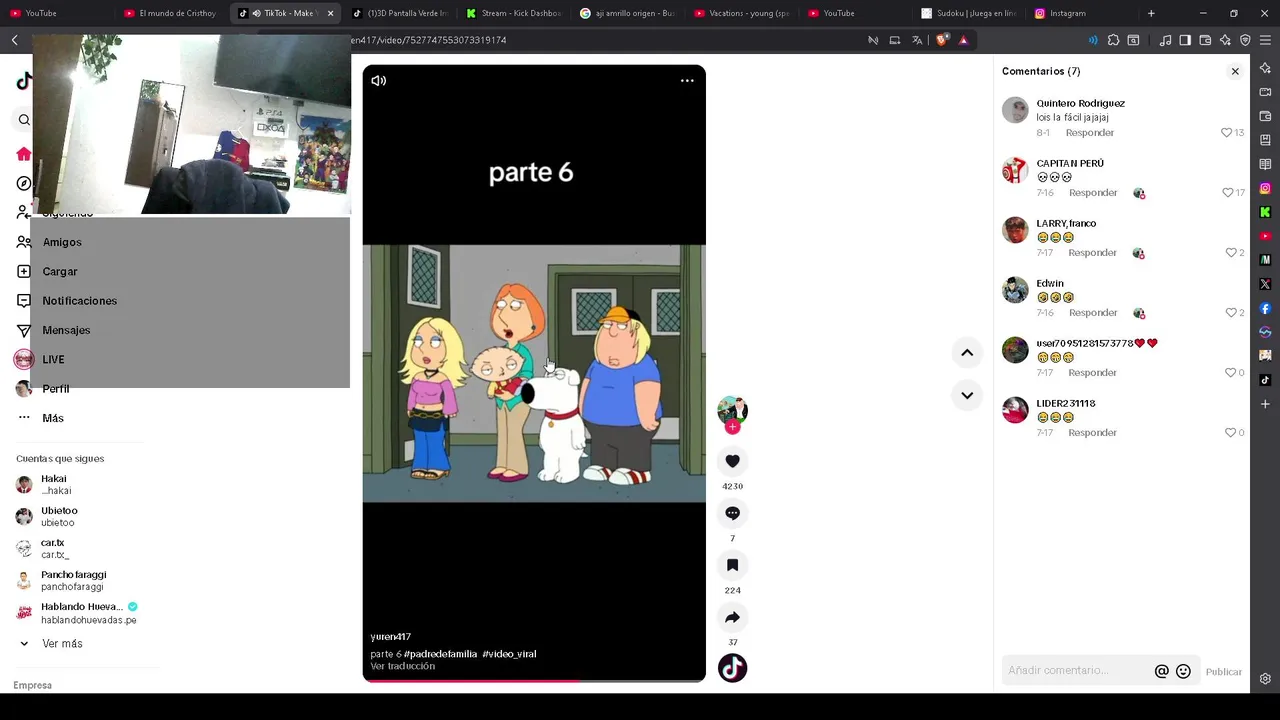Switch to El mundo de Cristhoy tab

click(171, 13)
